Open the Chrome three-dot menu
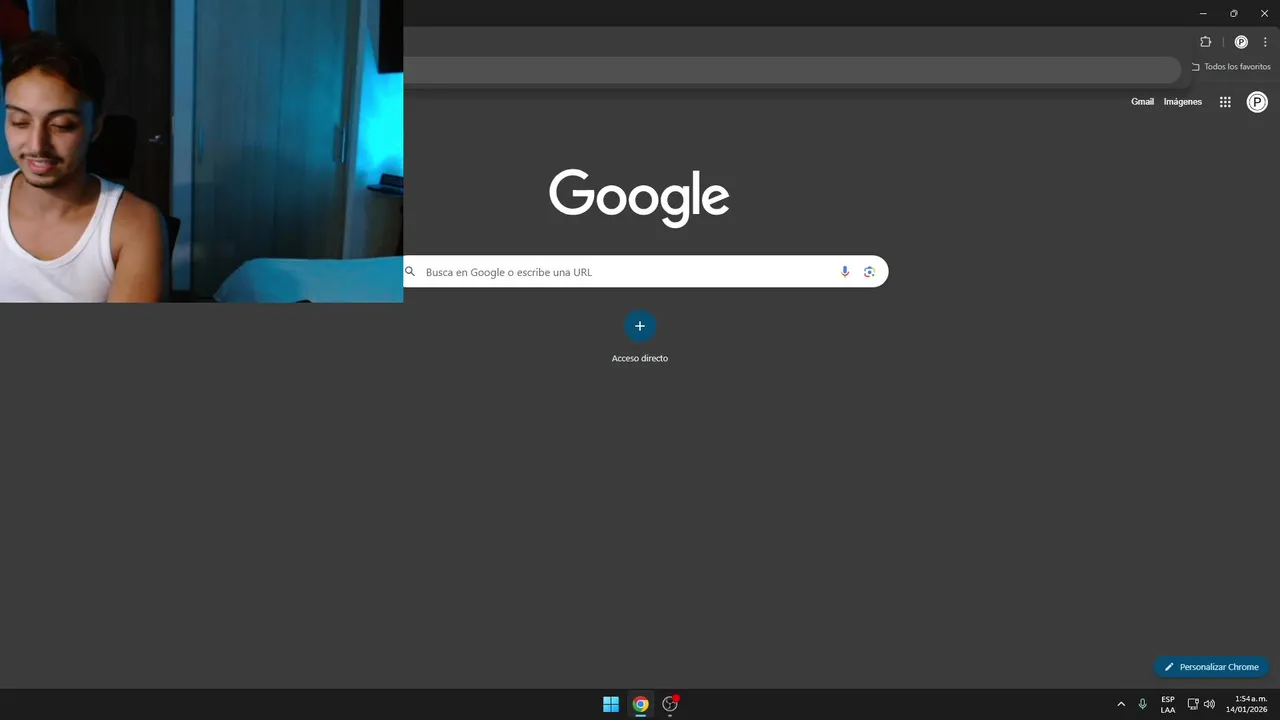 pos(1265,42)
